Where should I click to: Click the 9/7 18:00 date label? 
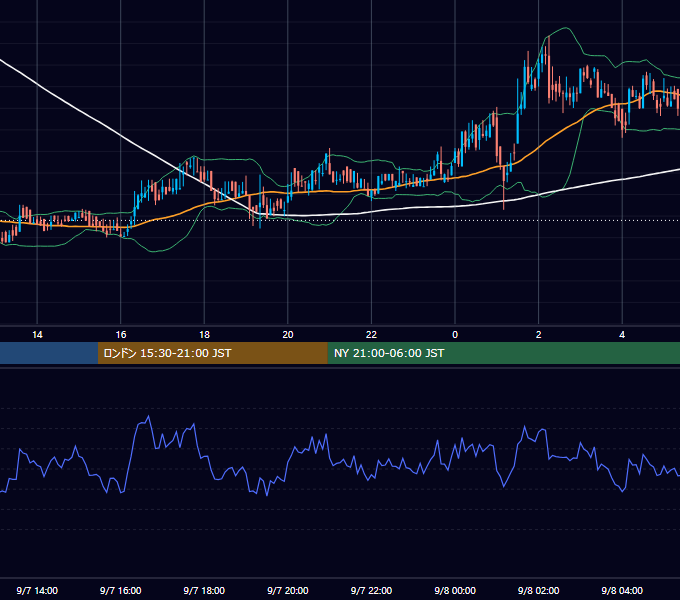pyautogui.click(x=204, y=590)
